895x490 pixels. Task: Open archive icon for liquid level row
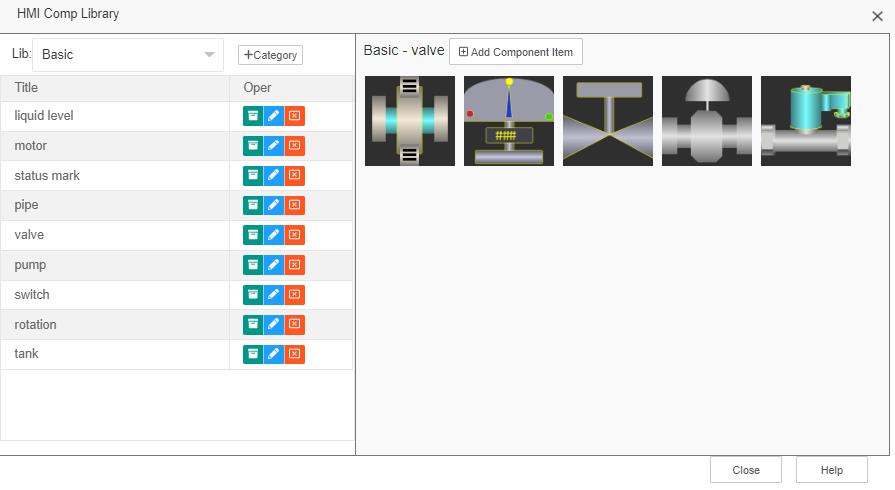[x=253, y=116]
